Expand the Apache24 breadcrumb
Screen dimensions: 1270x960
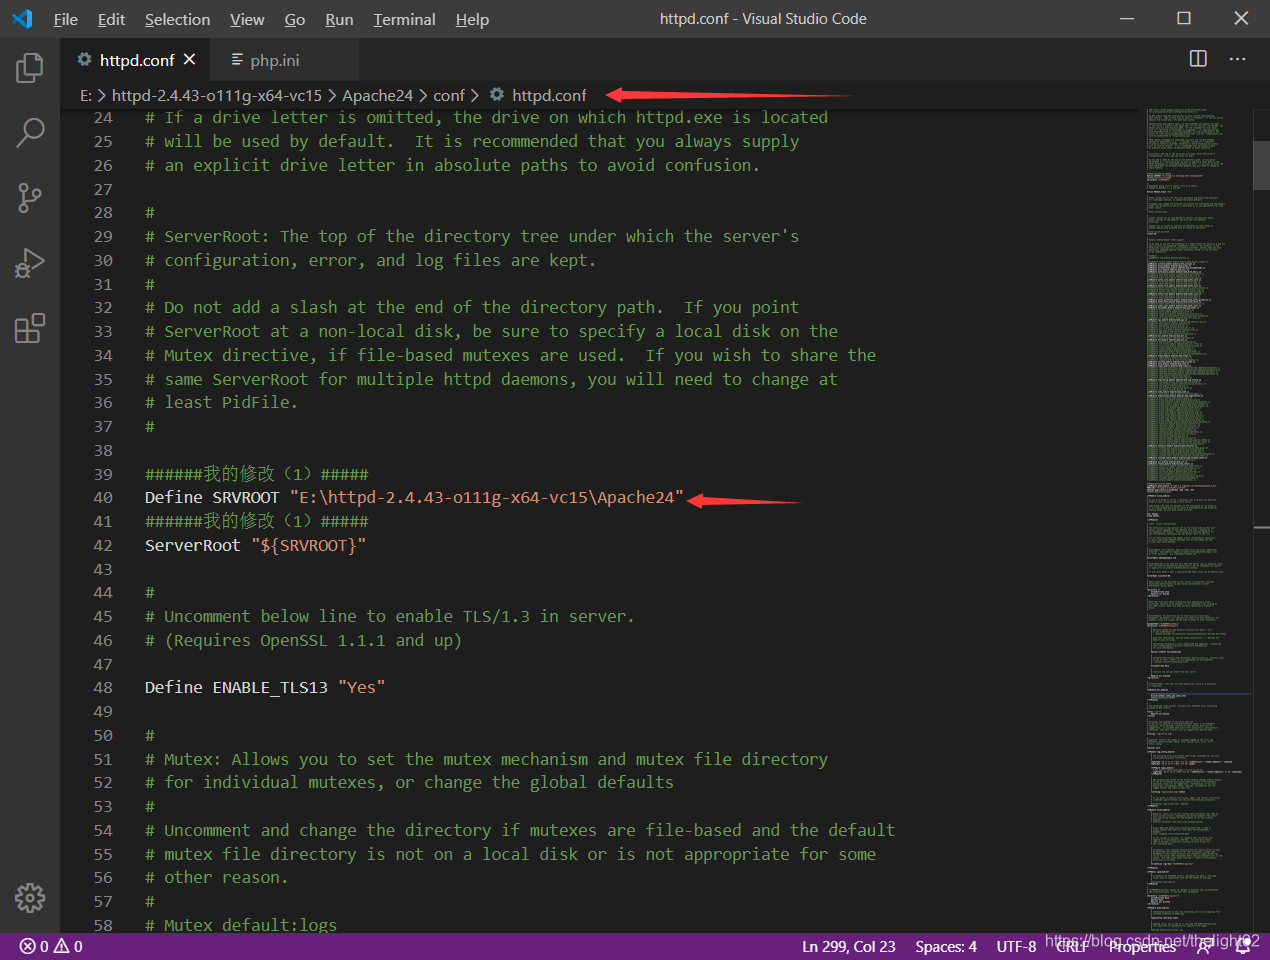coord(377,95)
